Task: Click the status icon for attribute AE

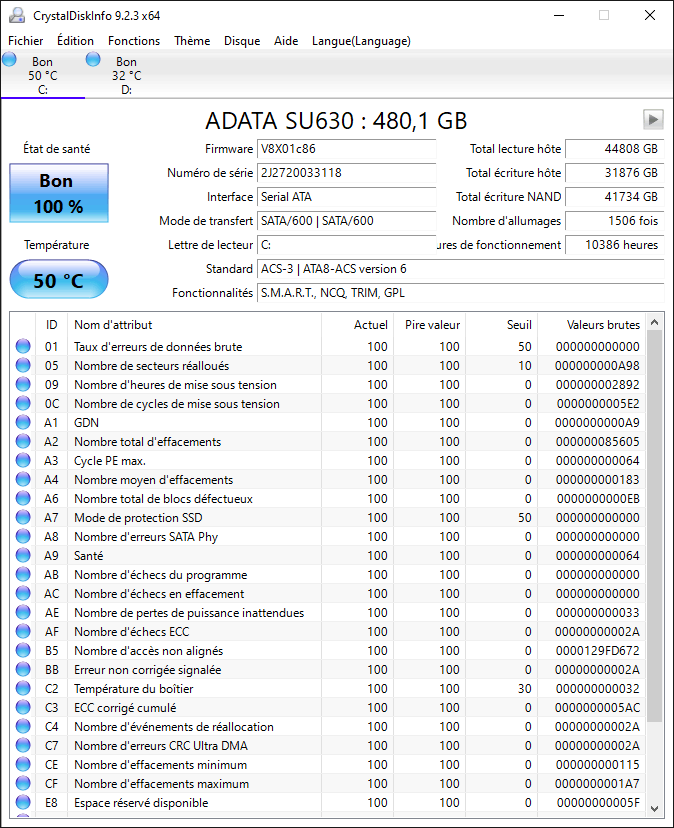Action: pyautogui.click(x=23, y=612)
